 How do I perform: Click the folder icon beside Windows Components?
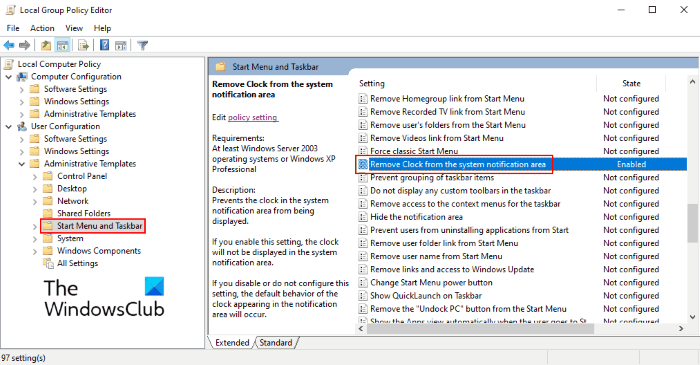tap(48, 251)
